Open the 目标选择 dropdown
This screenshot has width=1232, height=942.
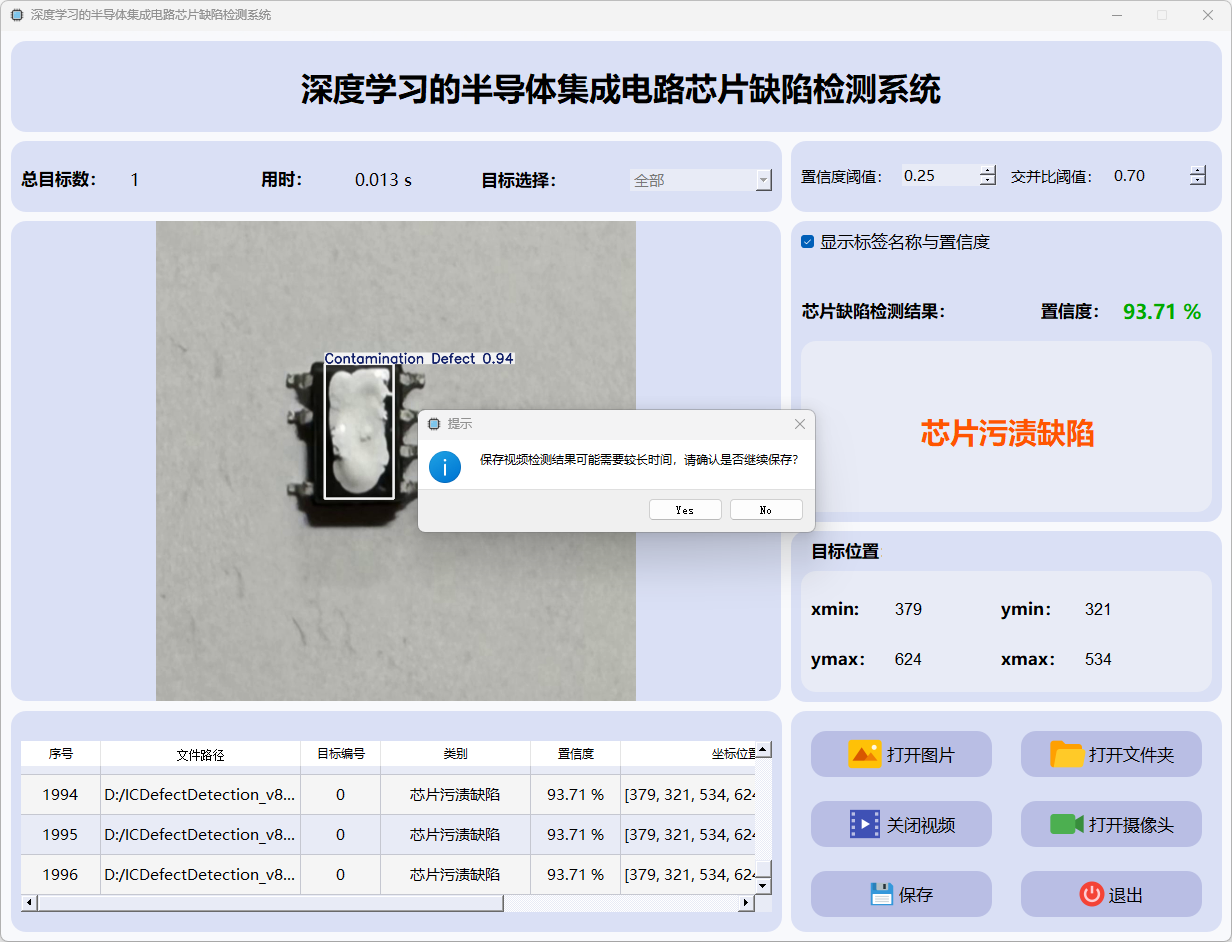pyautogui.click(x=763, y=180)
